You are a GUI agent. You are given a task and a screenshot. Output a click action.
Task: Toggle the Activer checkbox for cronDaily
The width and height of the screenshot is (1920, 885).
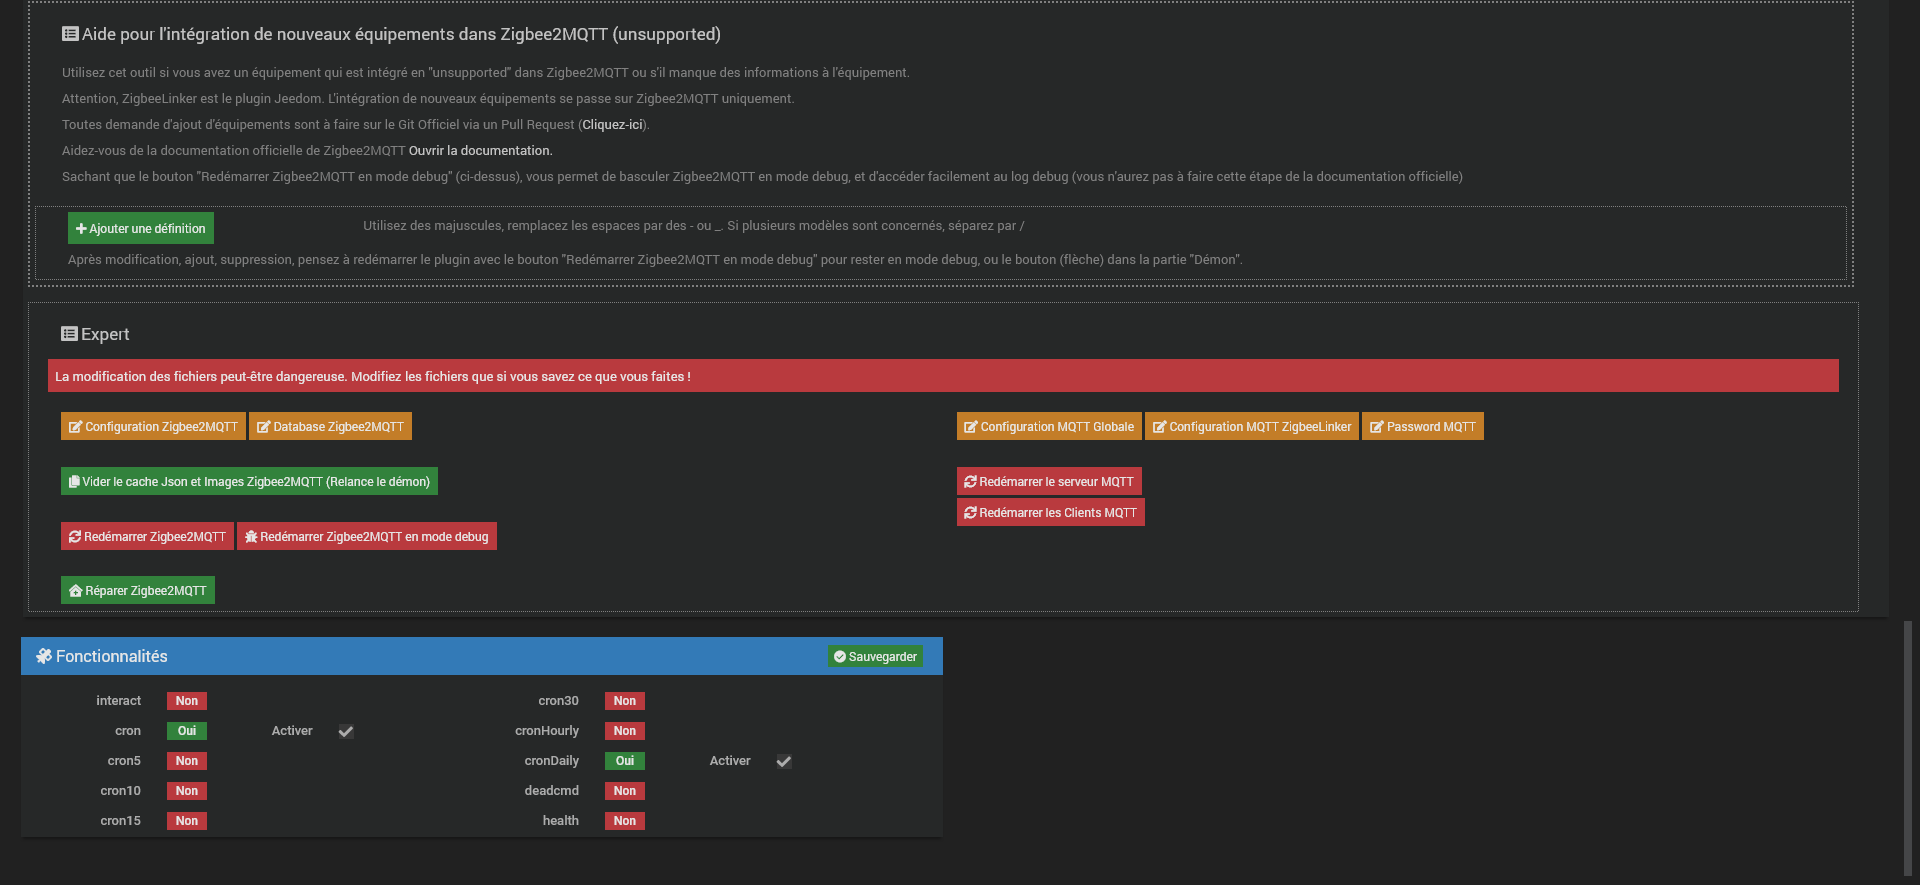click(784, 761)
